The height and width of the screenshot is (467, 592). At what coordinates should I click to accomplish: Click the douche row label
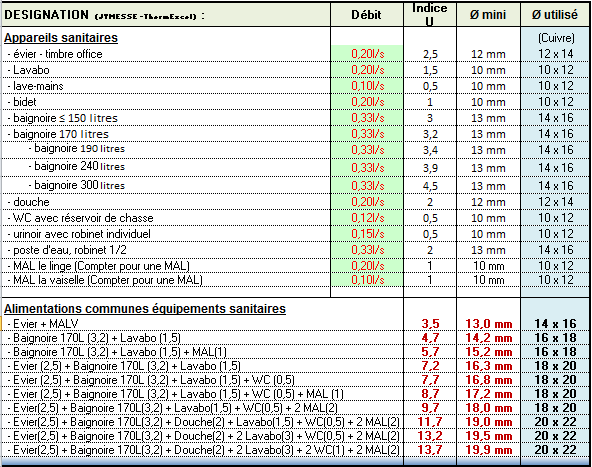click(x=29, y=202)
